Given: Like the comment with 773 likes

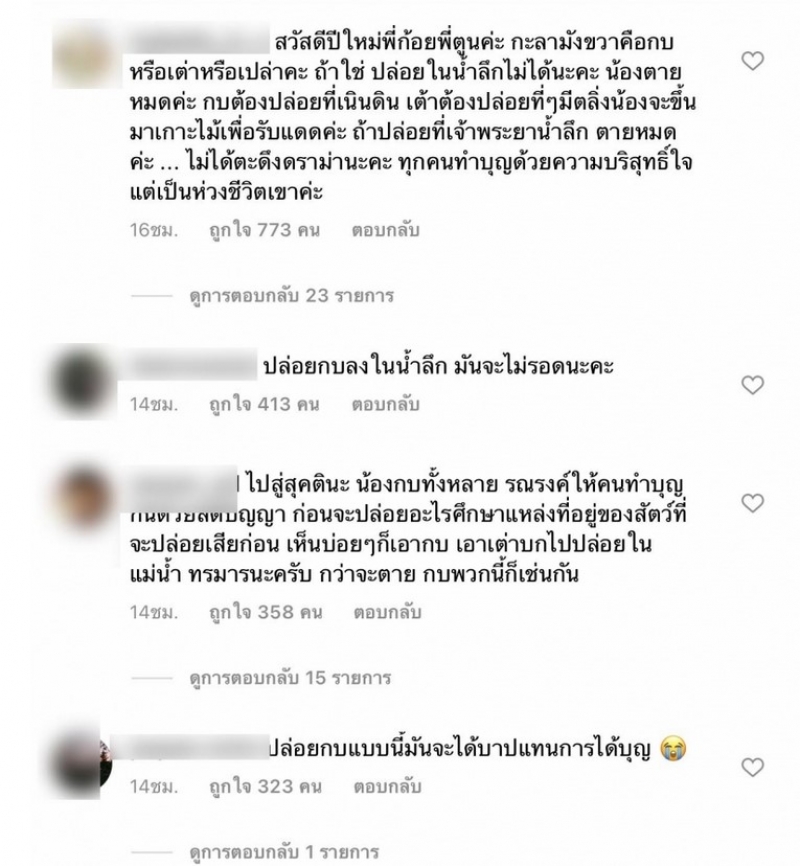Looking at the screenshot, I should [x=752, y=61].
